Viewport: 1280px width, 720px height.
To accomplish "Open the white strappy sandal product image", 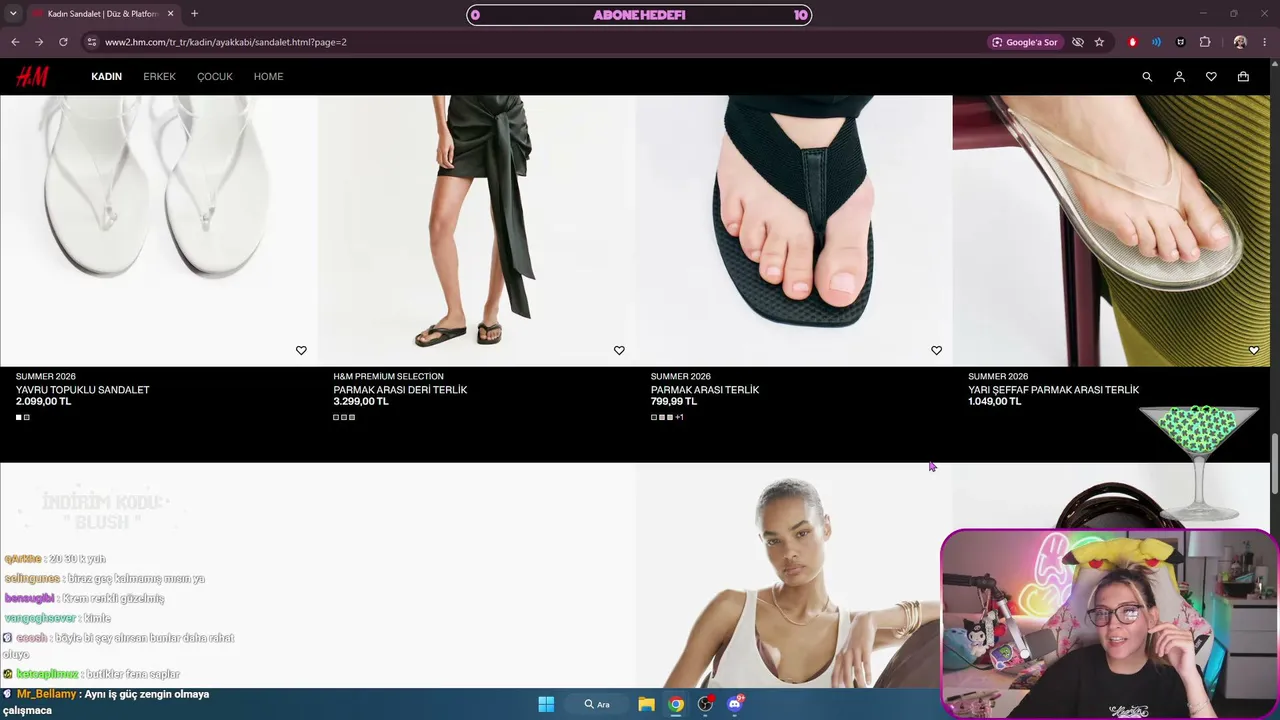I will pos(159,231).
